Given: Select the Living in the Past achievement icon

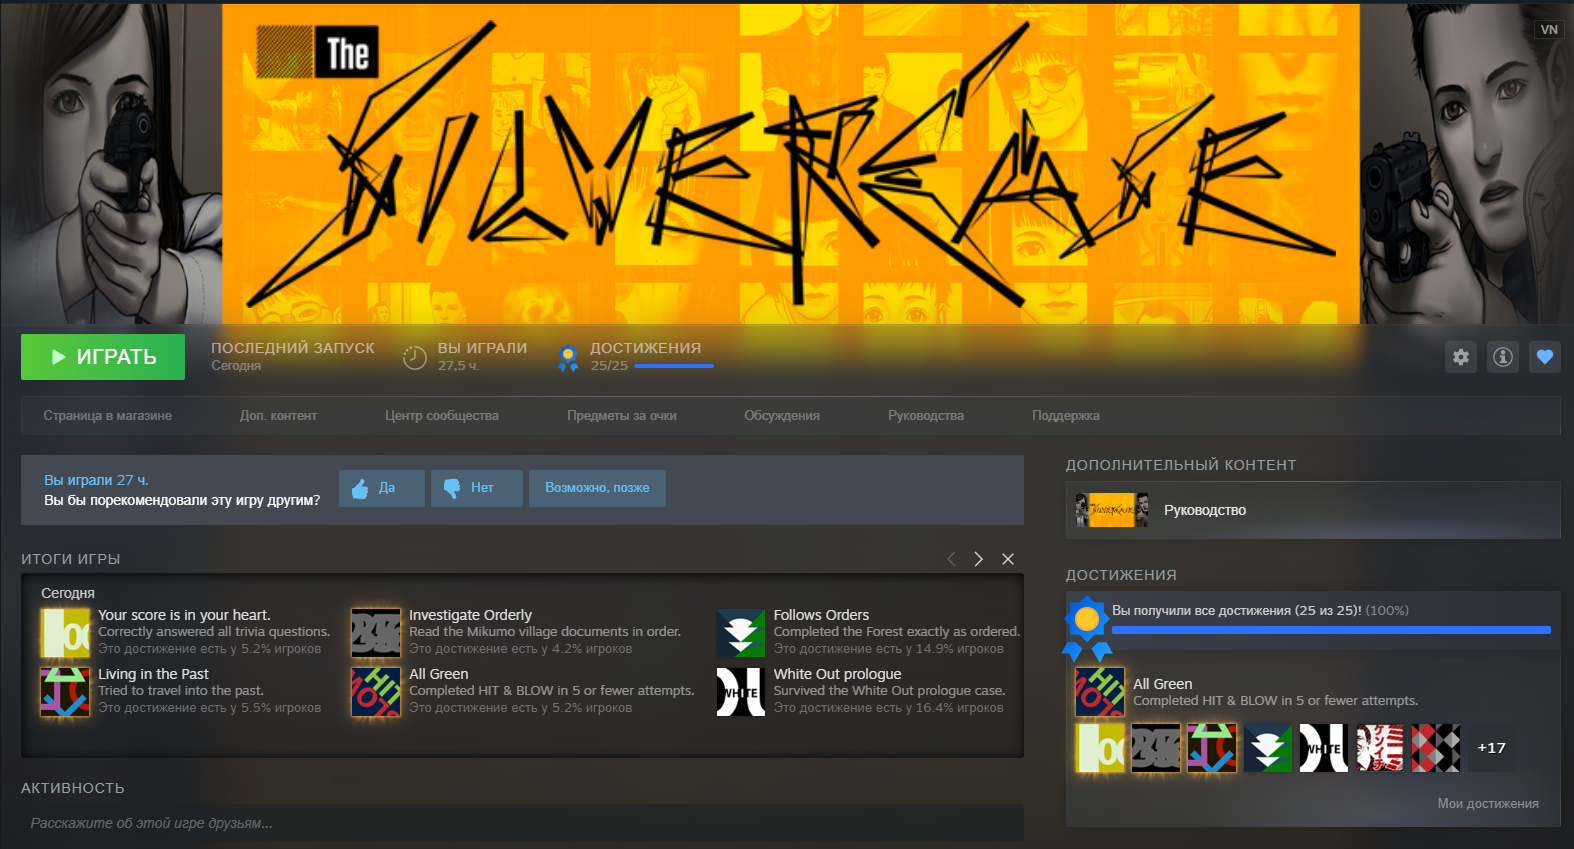Looking at the screenshot, I should point(65,692).
